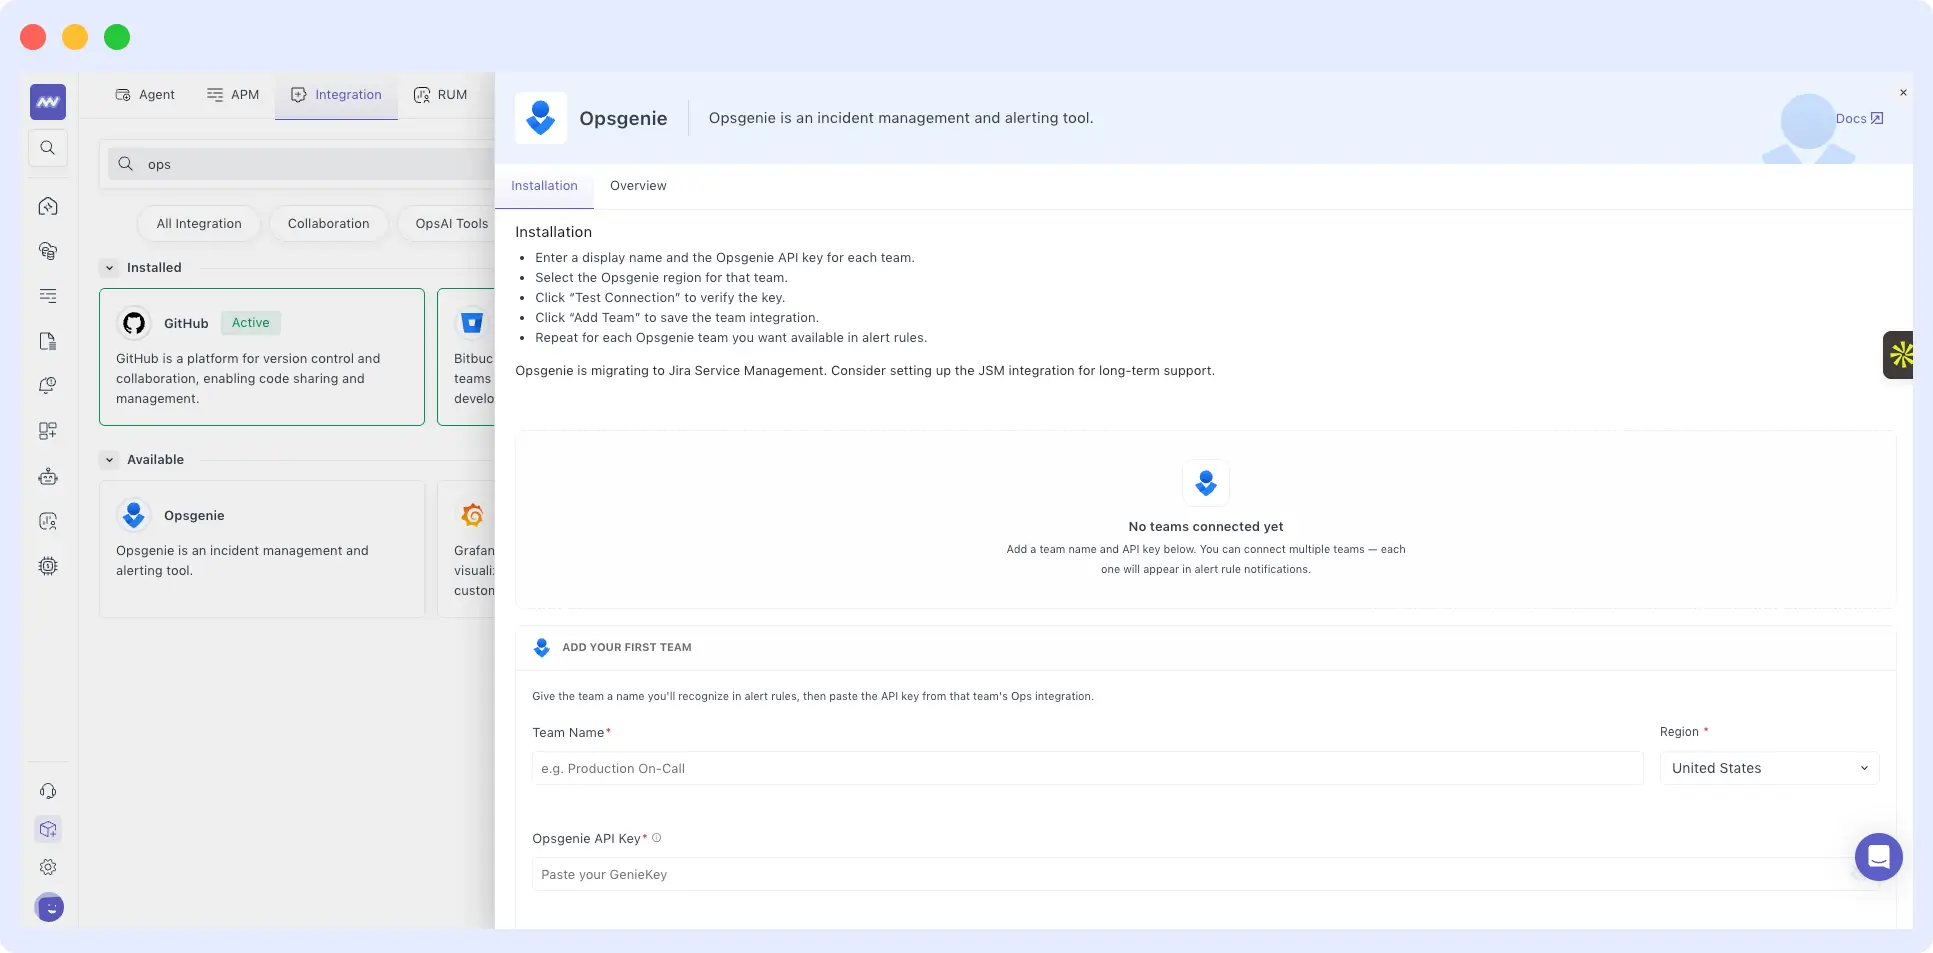Click the sidebar search icon
Image resolution: width=1933 pixels, height=953 pixels.
pyautogui.click(x=48, y=148)
